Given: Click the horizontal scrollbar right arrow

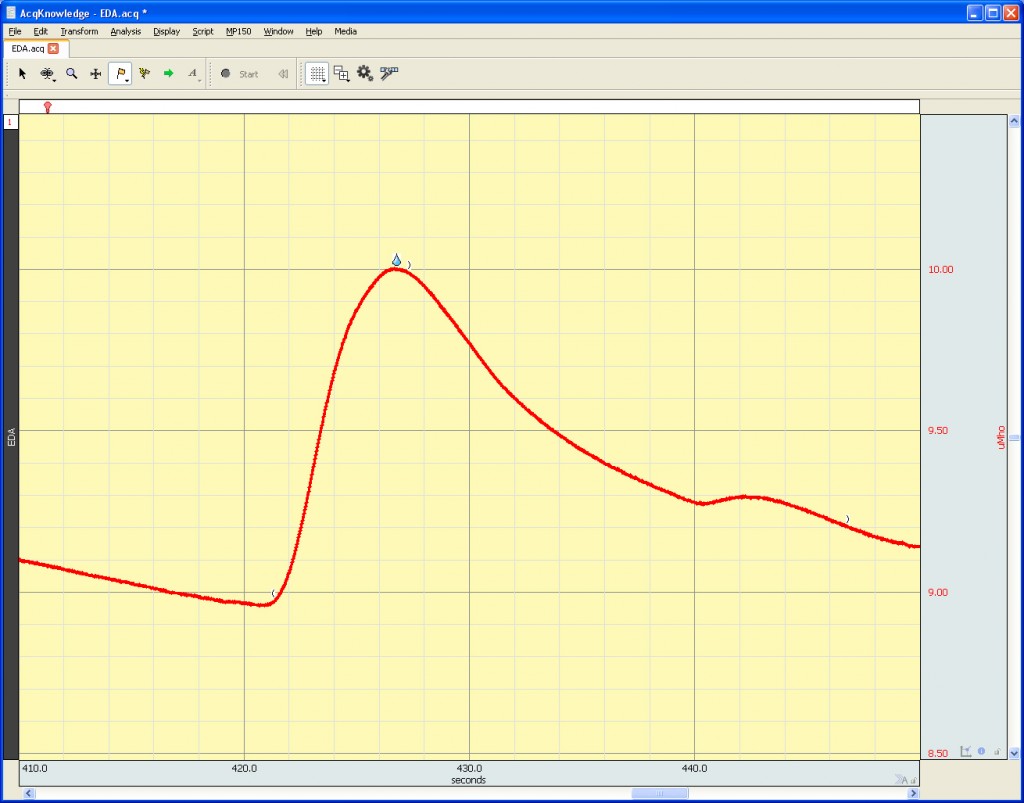Looking at the screenshot, I should 914,794.
